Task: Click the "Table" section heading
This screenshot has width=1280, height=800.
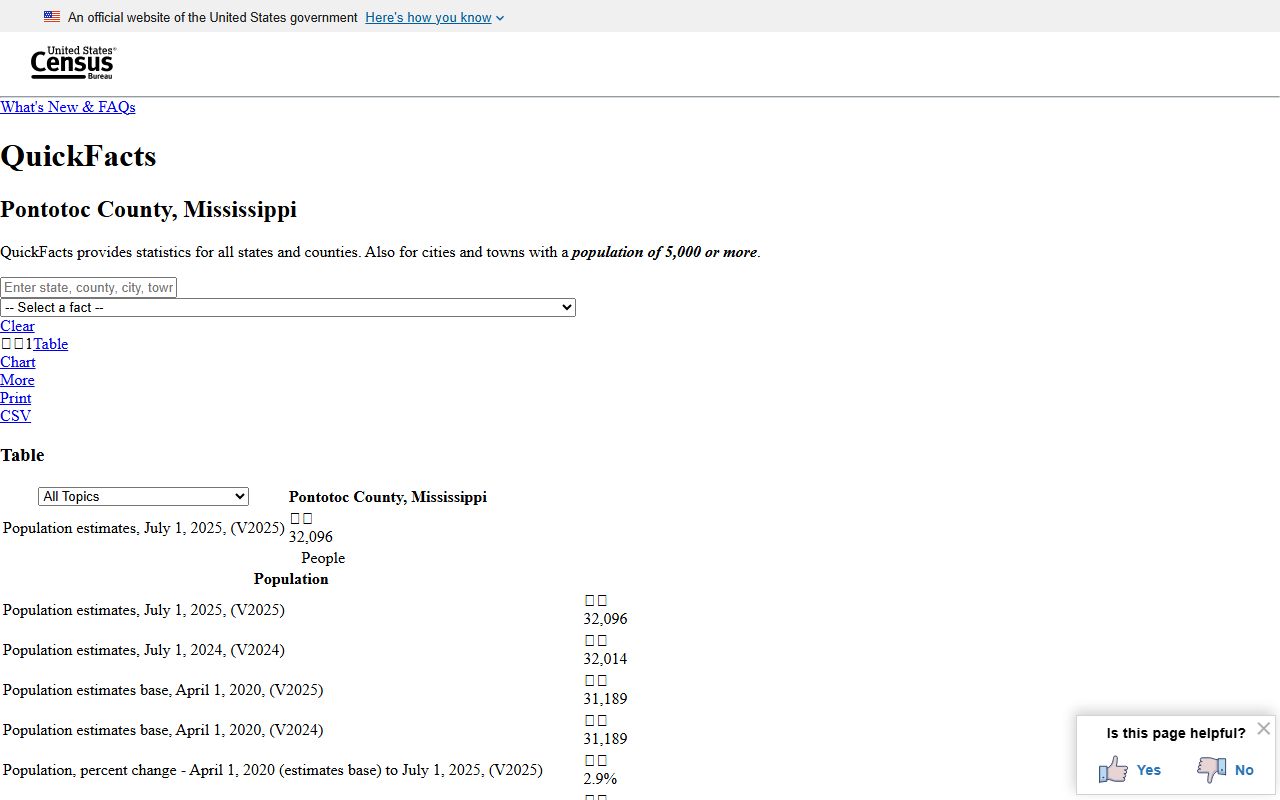Action: 22,455
